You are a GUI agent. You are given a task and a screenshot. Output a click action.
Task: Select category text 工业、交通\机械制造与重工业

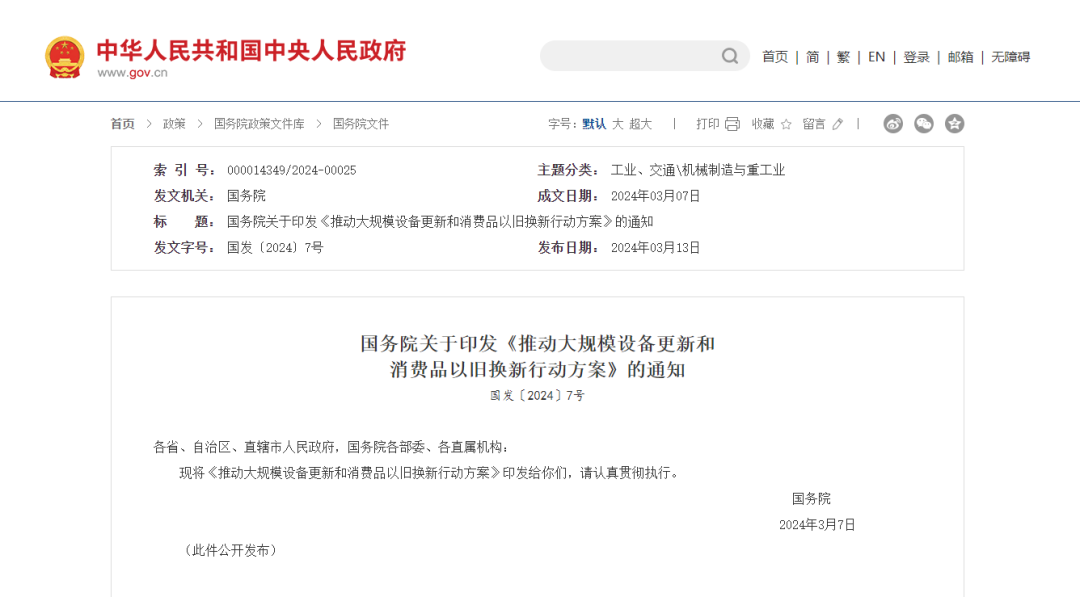pyautogui.click(x=698, y=170)
